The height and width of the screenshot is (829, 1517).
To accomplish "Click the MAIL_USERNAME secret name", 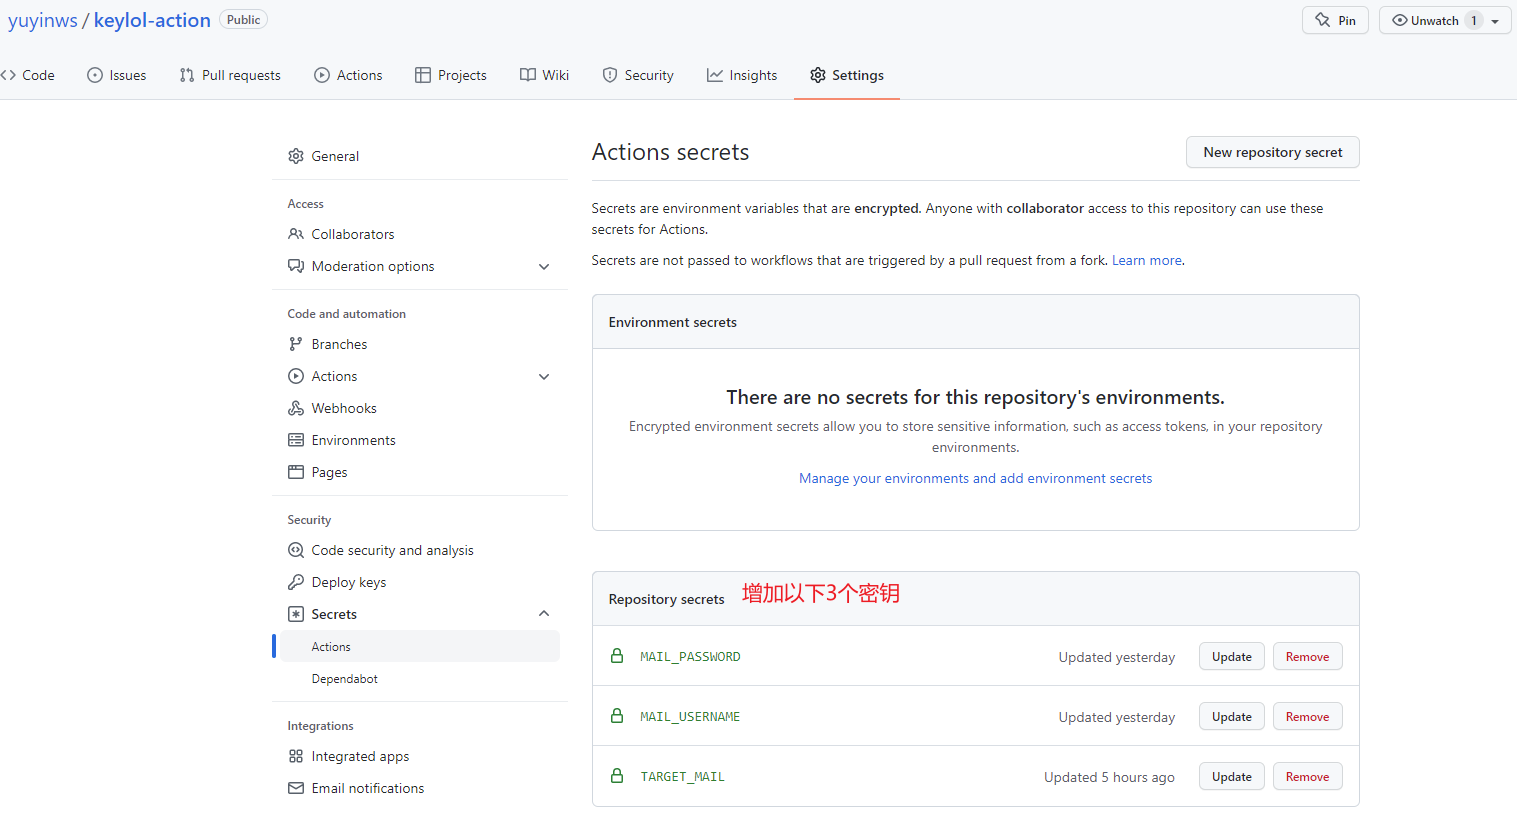I will (x=690, y=717).
